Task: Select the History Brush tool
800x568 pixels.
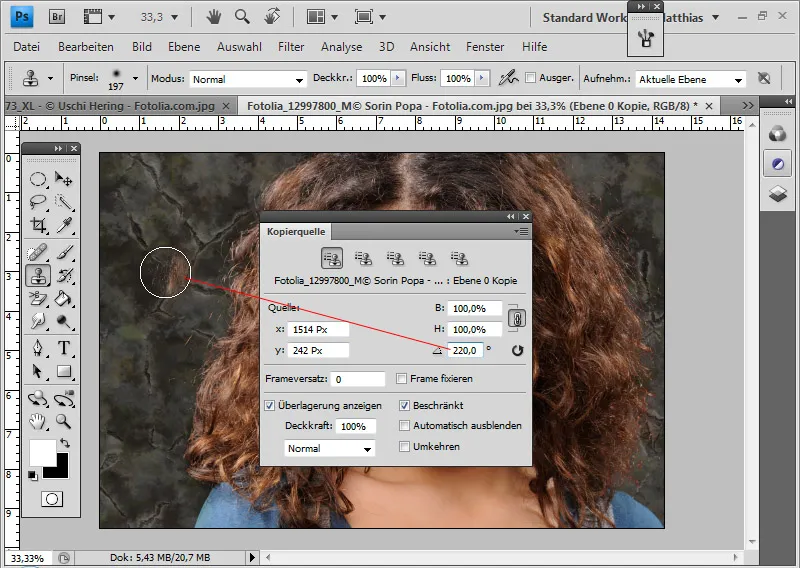Action: [x=64, y=276]
